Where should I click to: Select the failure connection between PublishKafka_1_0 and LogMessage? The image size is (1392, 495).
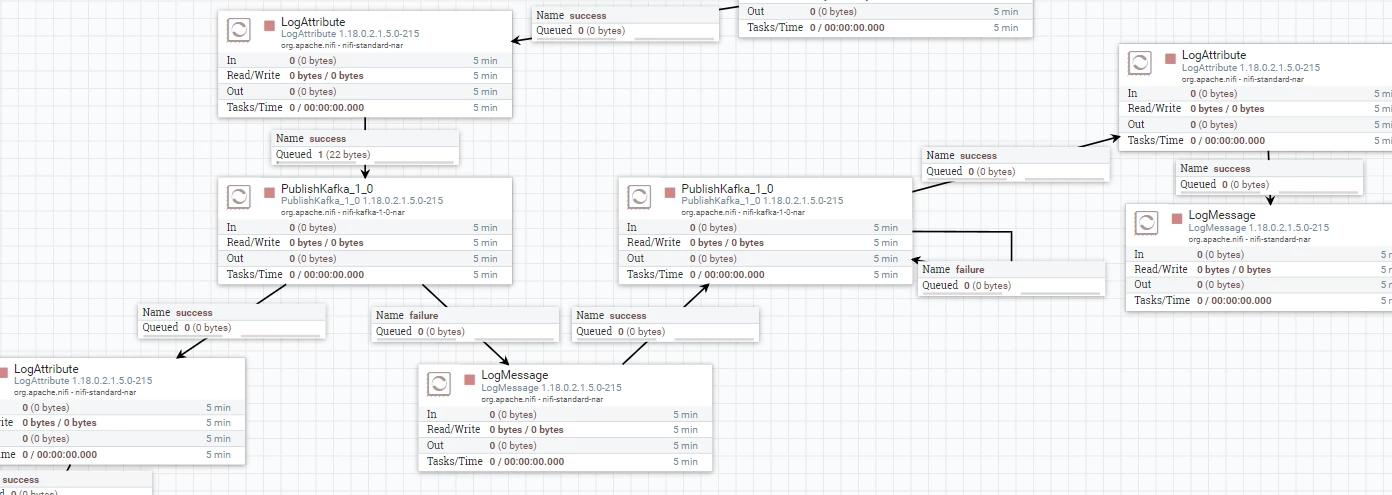pos(466,323)
